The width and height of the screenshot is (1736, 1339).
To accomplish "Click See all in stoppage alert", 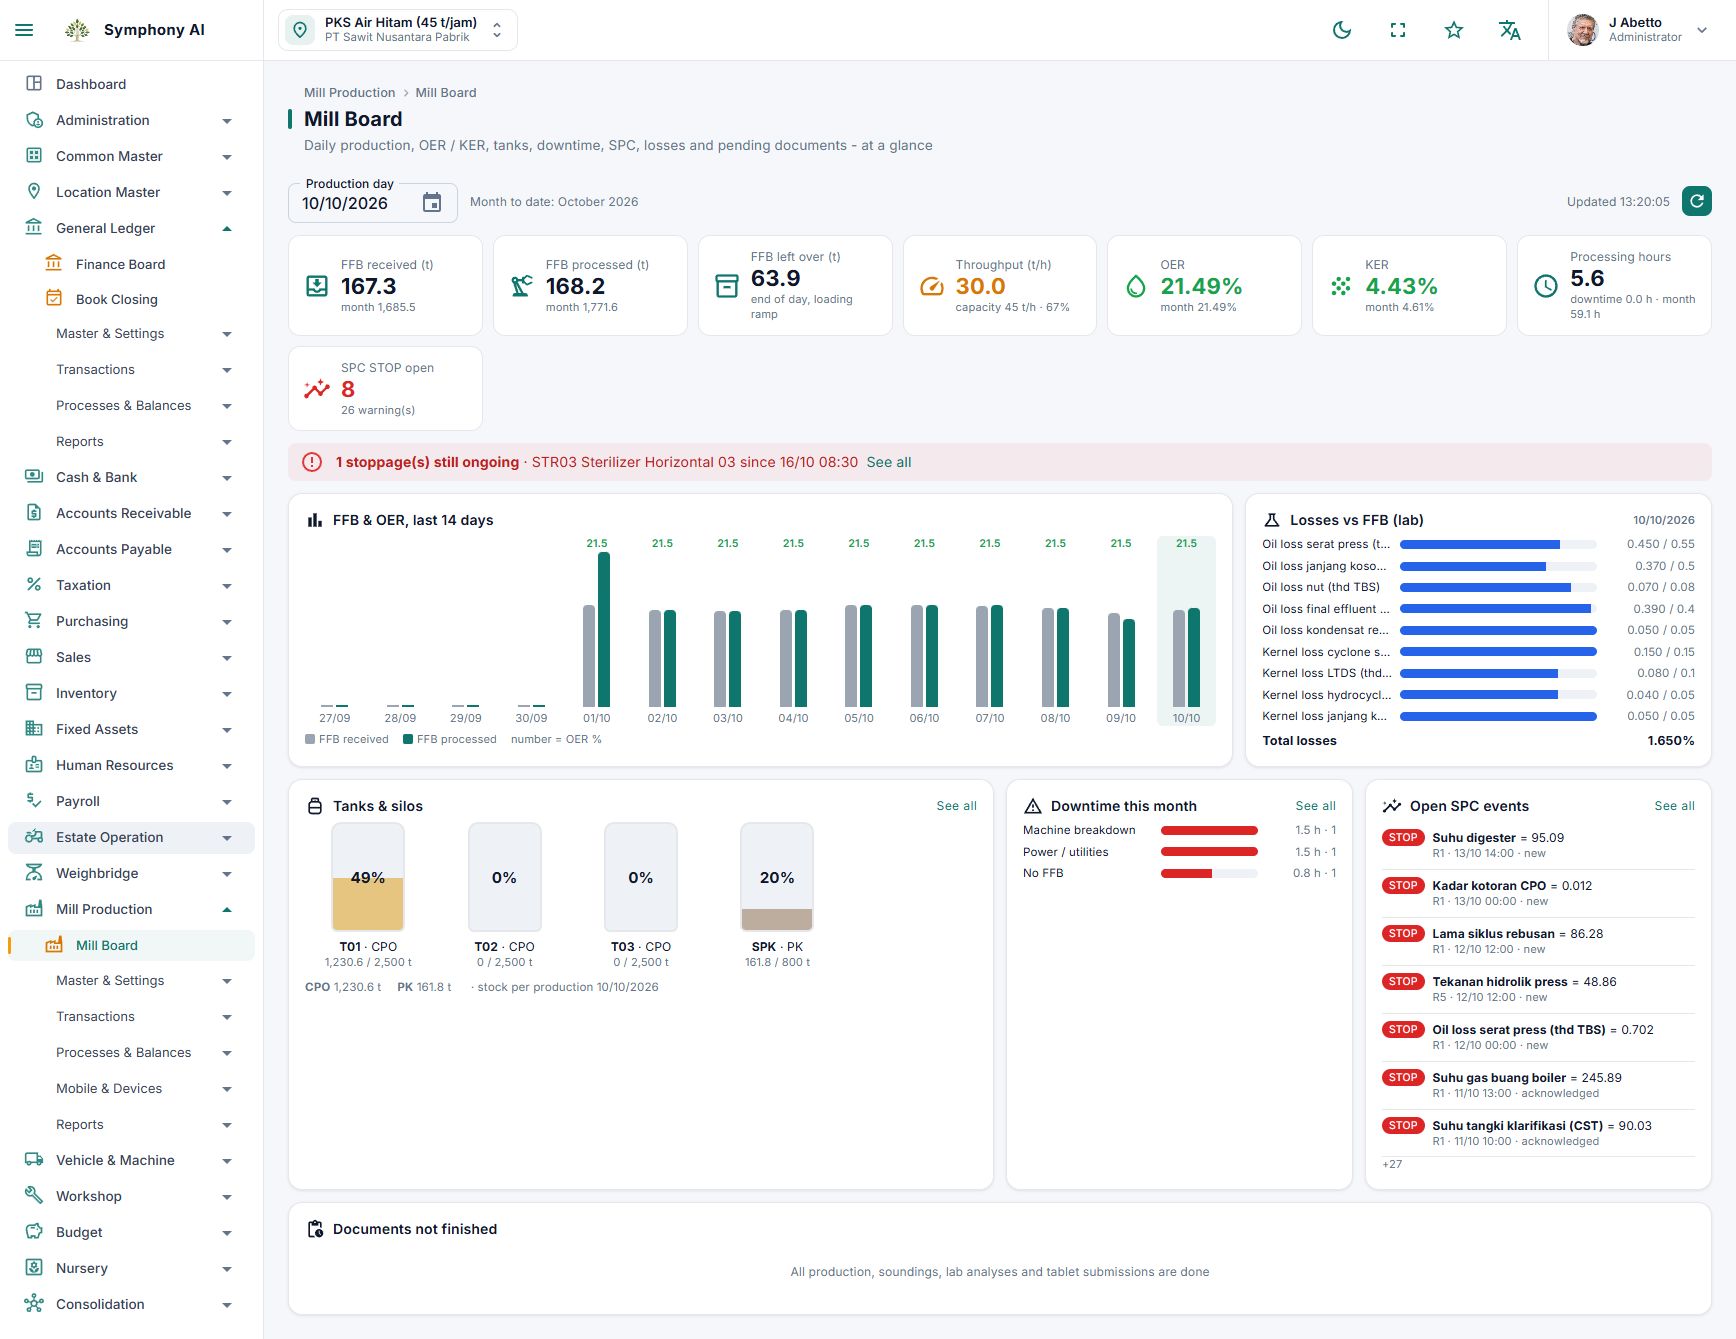I will pos(889,462).
